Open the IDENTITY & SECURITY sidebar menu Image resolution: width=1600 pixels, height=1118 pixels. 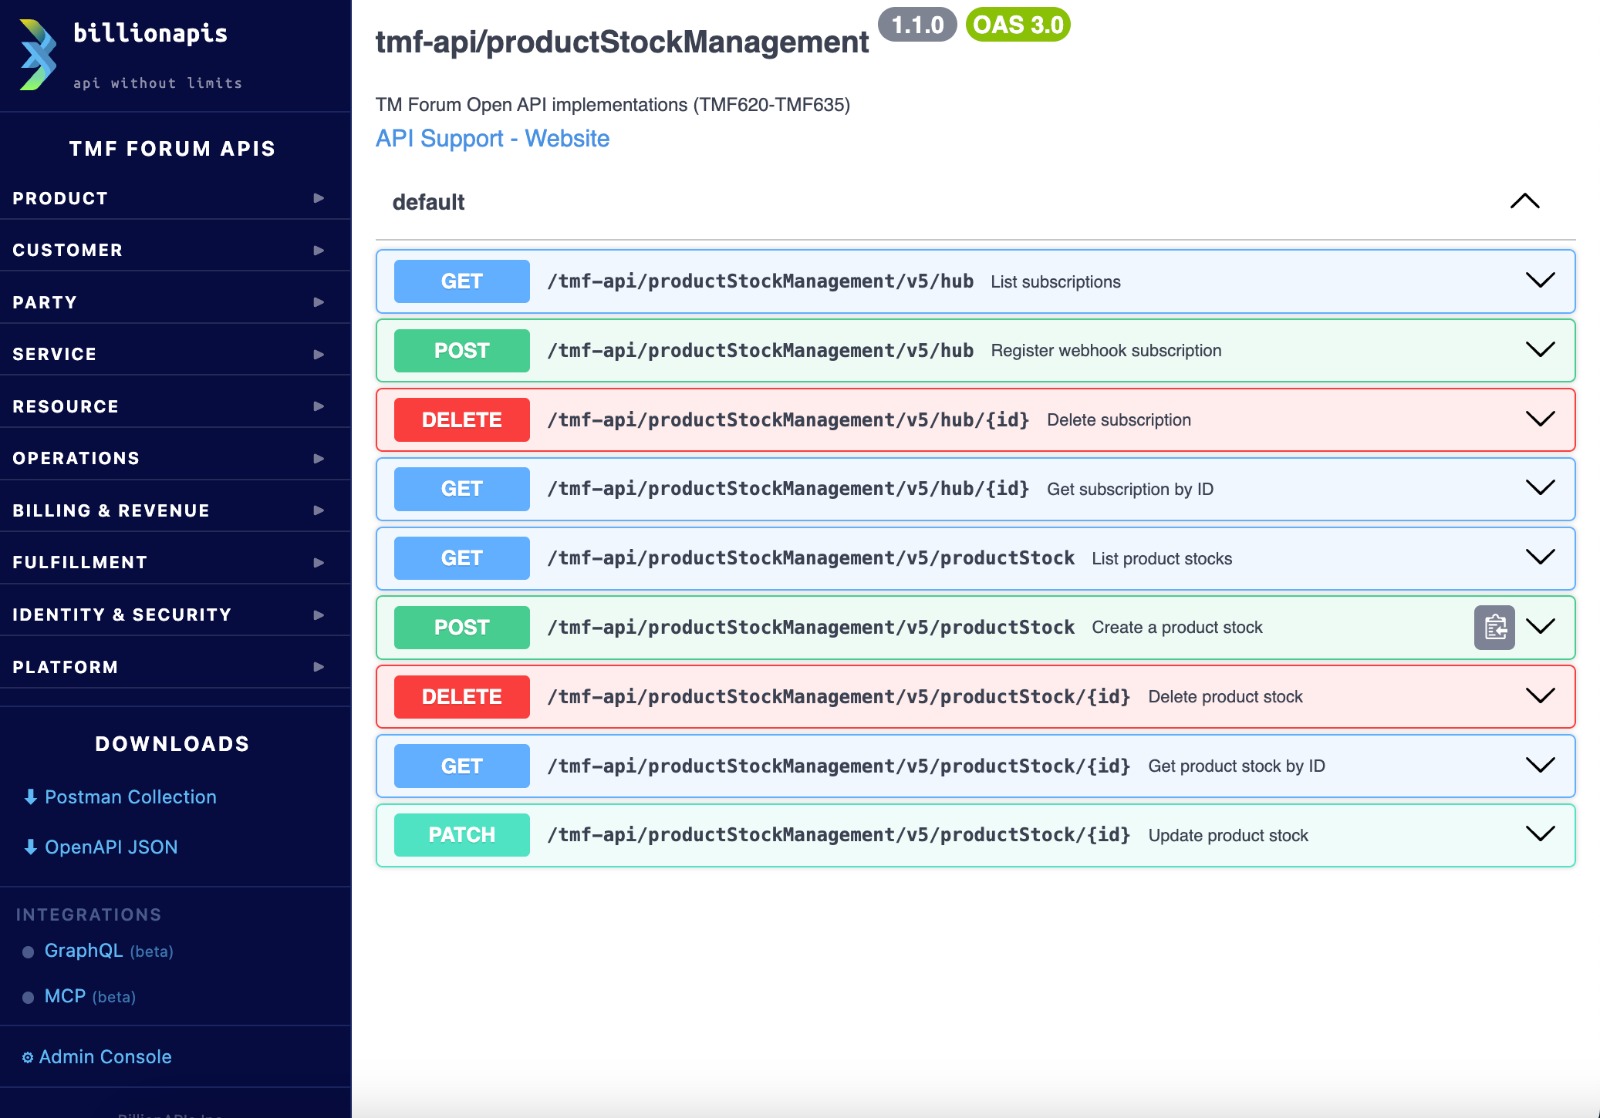175,614
